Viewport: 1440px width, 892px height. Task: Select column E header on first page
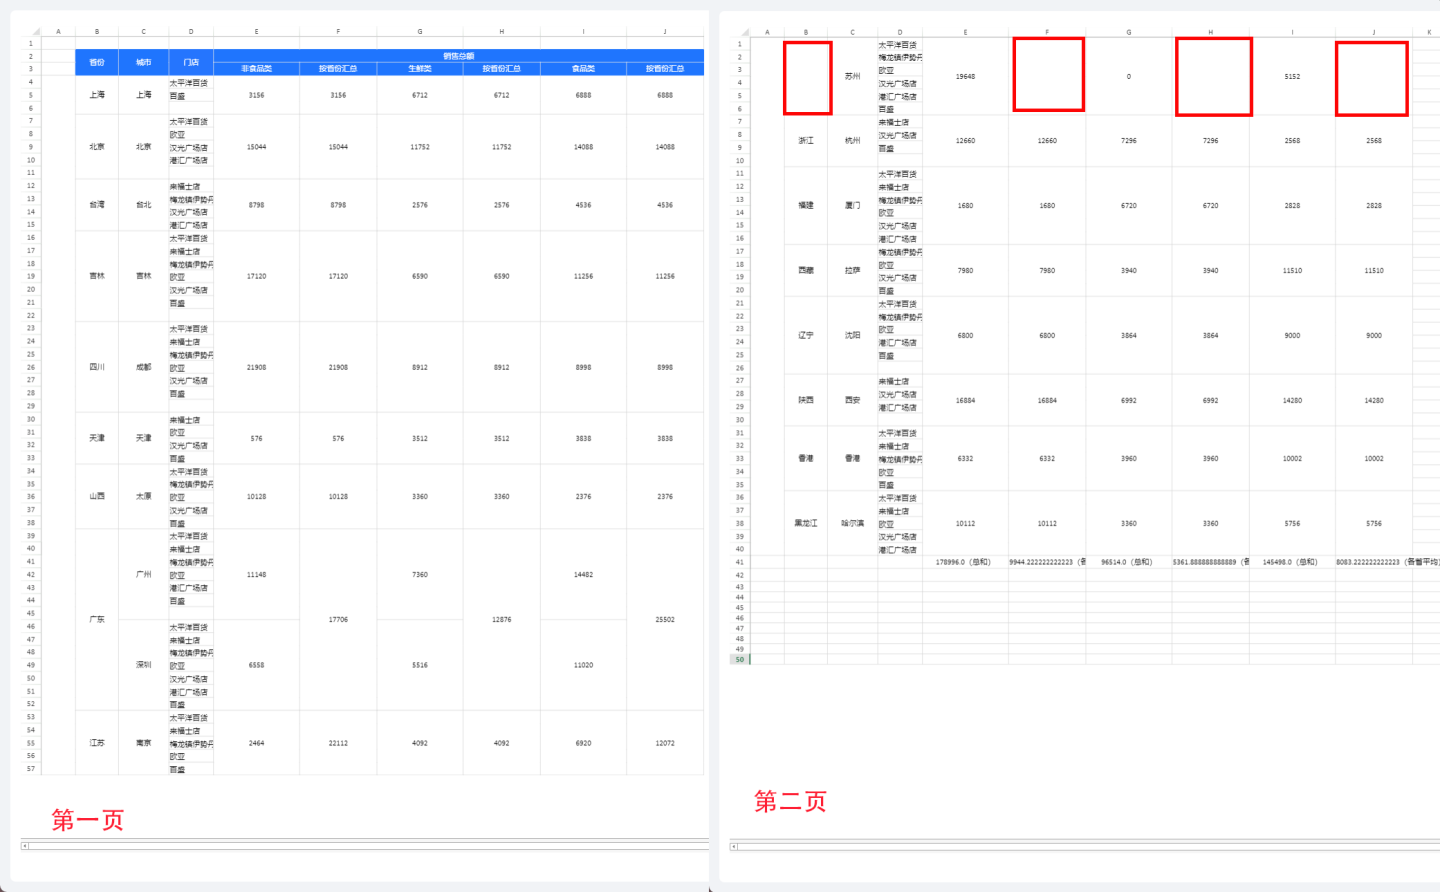256,32
